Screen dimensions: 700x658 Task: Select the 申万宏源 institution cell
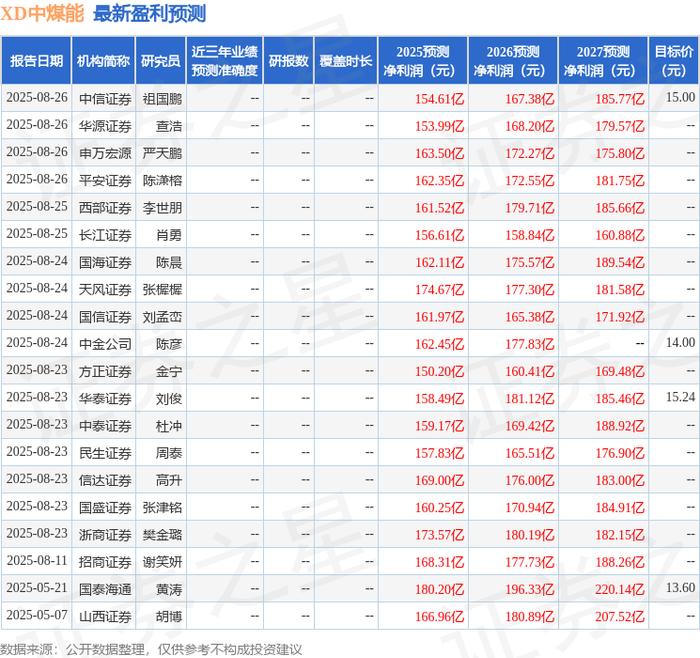pos(105,153)
